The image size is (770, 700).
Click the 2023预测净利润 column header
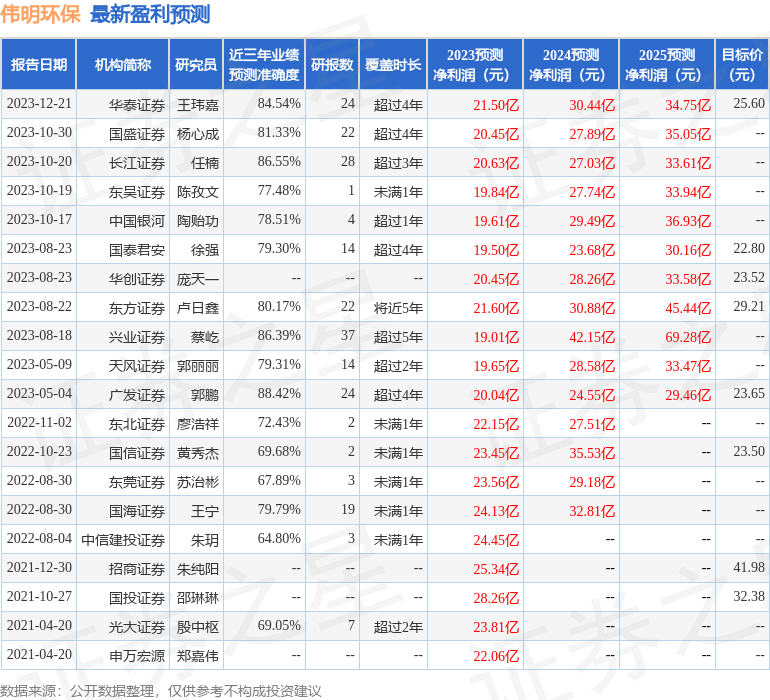pos(475,64)
